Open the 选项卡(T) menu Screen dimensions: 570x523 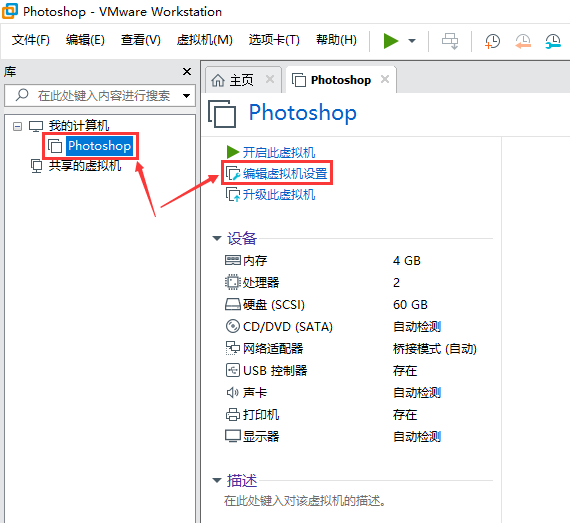pos(274,40)
